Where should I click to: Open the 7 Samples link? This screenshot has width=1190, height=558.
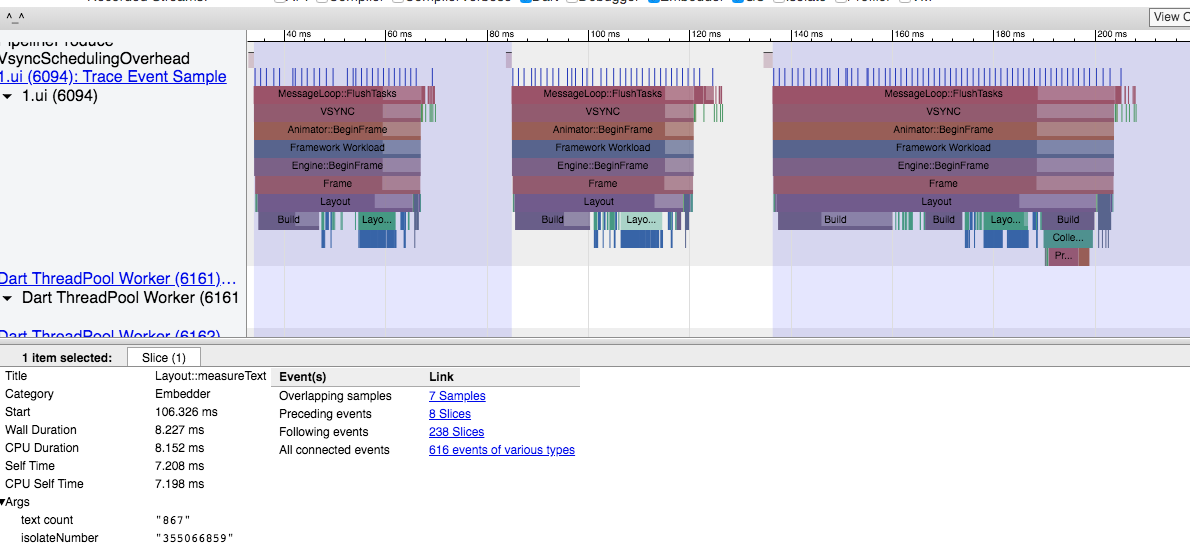pyautogui.click(x=457, y=396)
